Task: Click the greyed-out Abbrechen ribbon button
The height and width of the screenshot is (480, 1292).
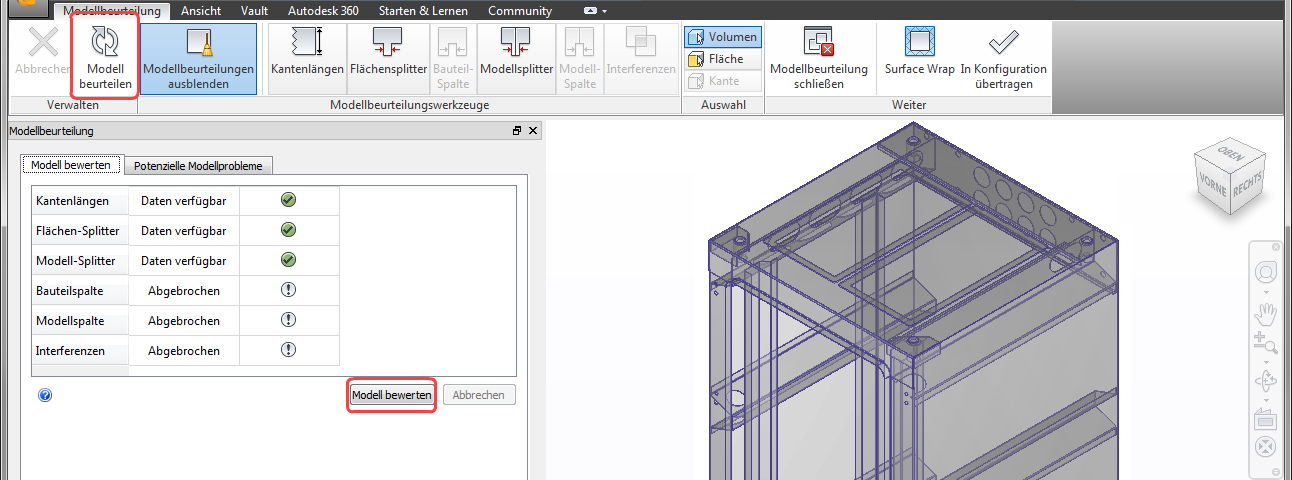Action: tap(42, 58)
